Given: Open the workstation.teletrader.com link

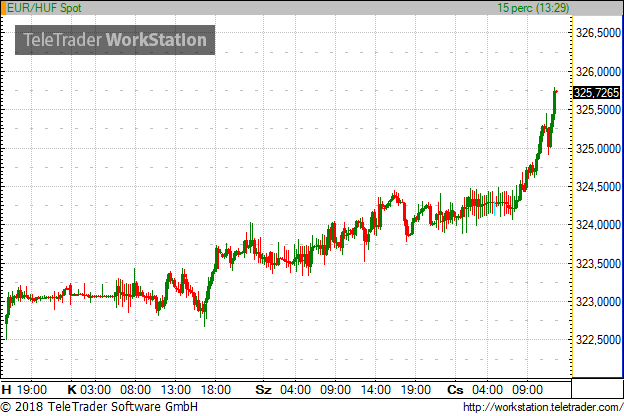Looking at the screenshot, I should (543, 407).
